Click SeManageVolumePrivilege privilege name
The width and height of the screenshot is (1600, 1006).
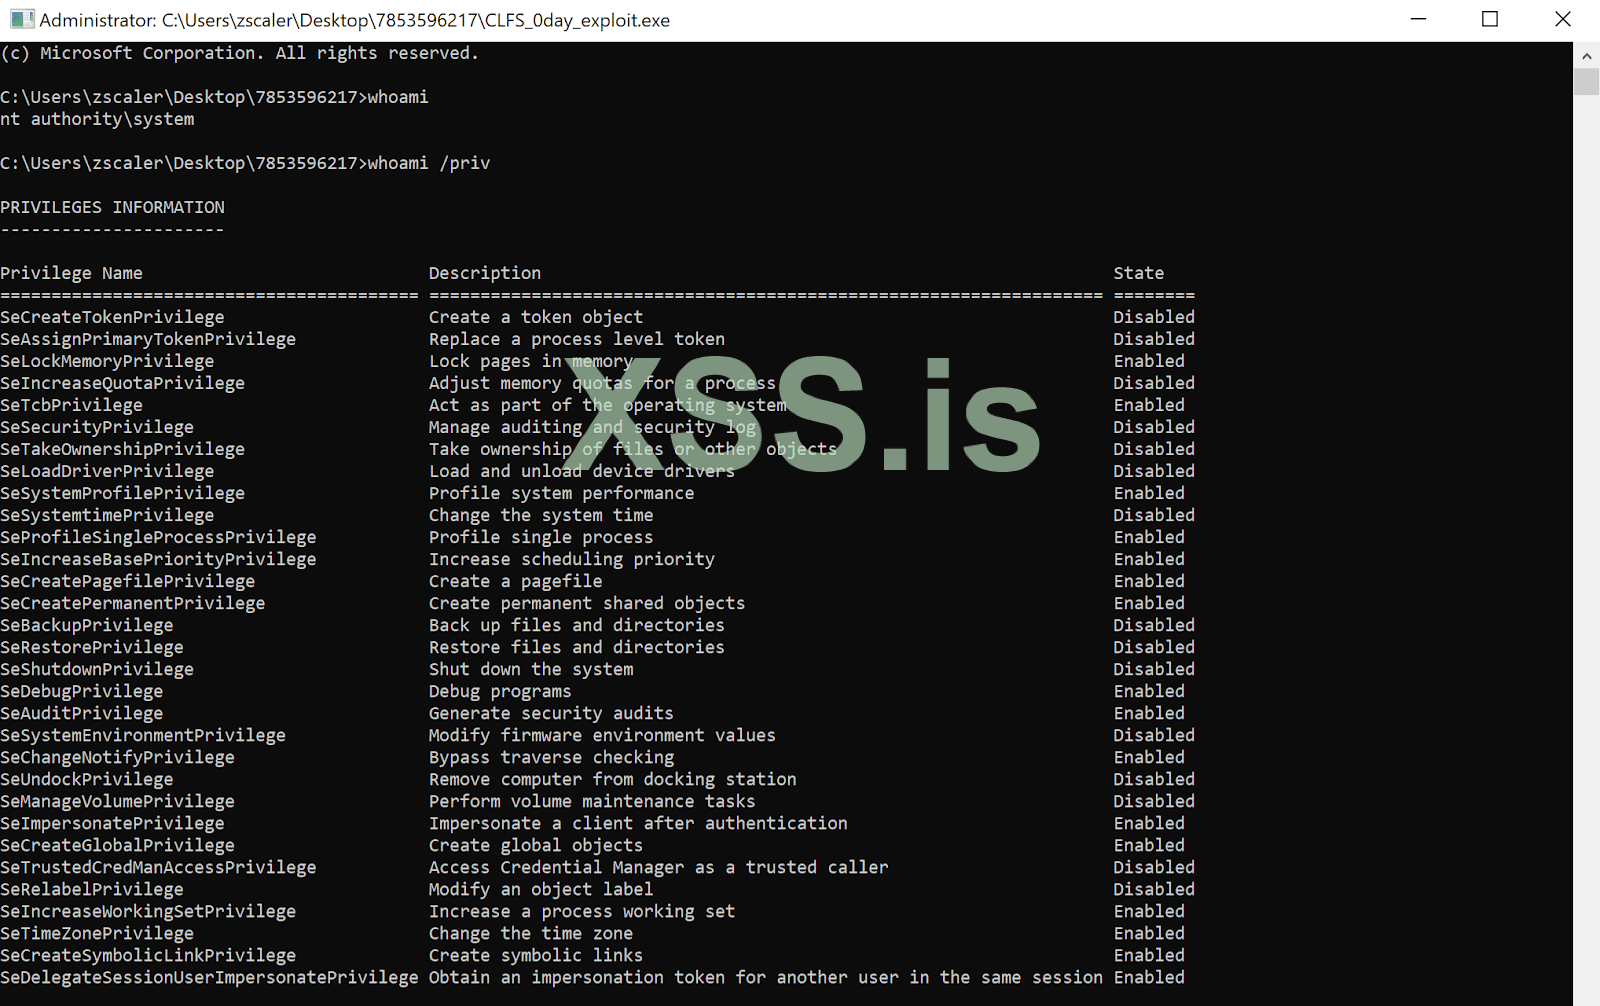tap(117, 801)
